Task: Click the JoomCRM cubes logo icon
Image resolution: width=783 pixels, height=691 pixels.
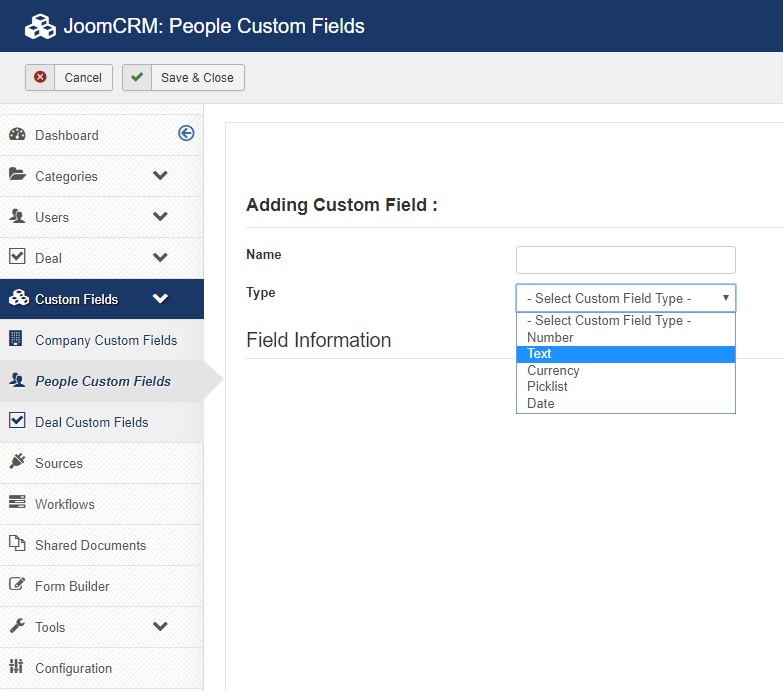Action: point(40,26)
